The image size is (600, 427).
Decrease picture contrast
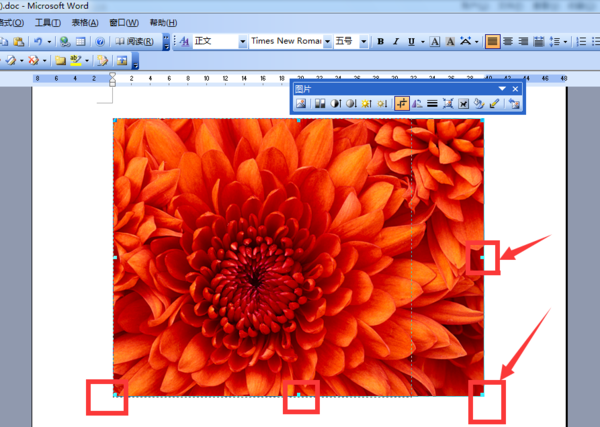tap(351, 103)
